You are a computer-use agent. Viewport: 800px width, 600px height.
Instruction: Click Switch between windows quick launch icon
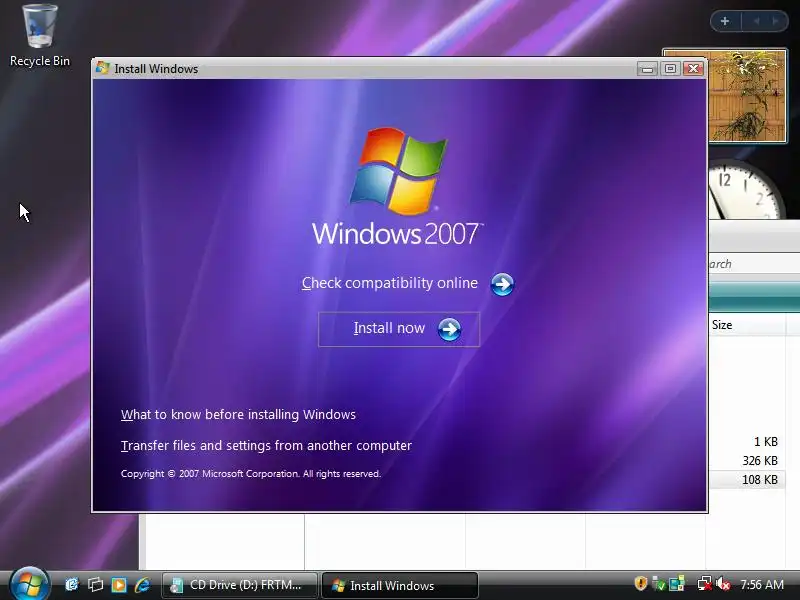pos(95,585)
